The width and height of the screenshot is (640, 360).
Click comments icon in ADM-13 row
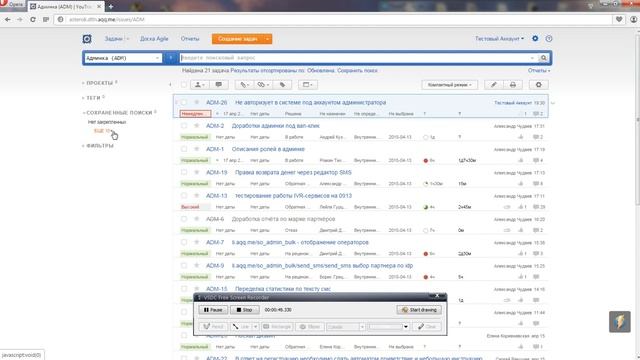click(x=536, y=207)
